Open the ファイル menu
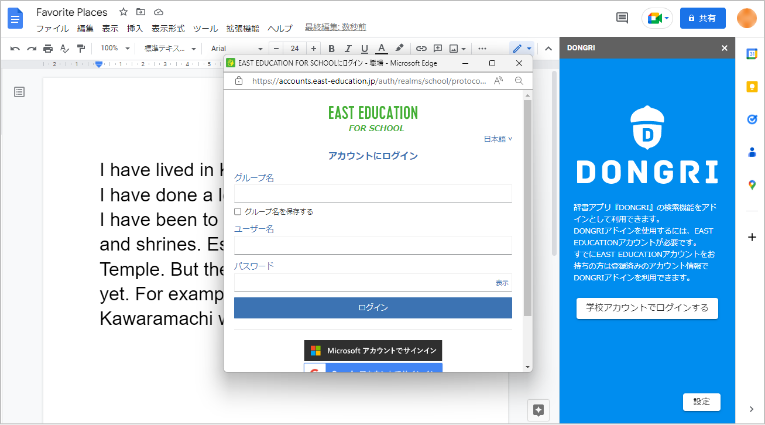The height and width of the screenshot is (425, 765). pos(53,28)
